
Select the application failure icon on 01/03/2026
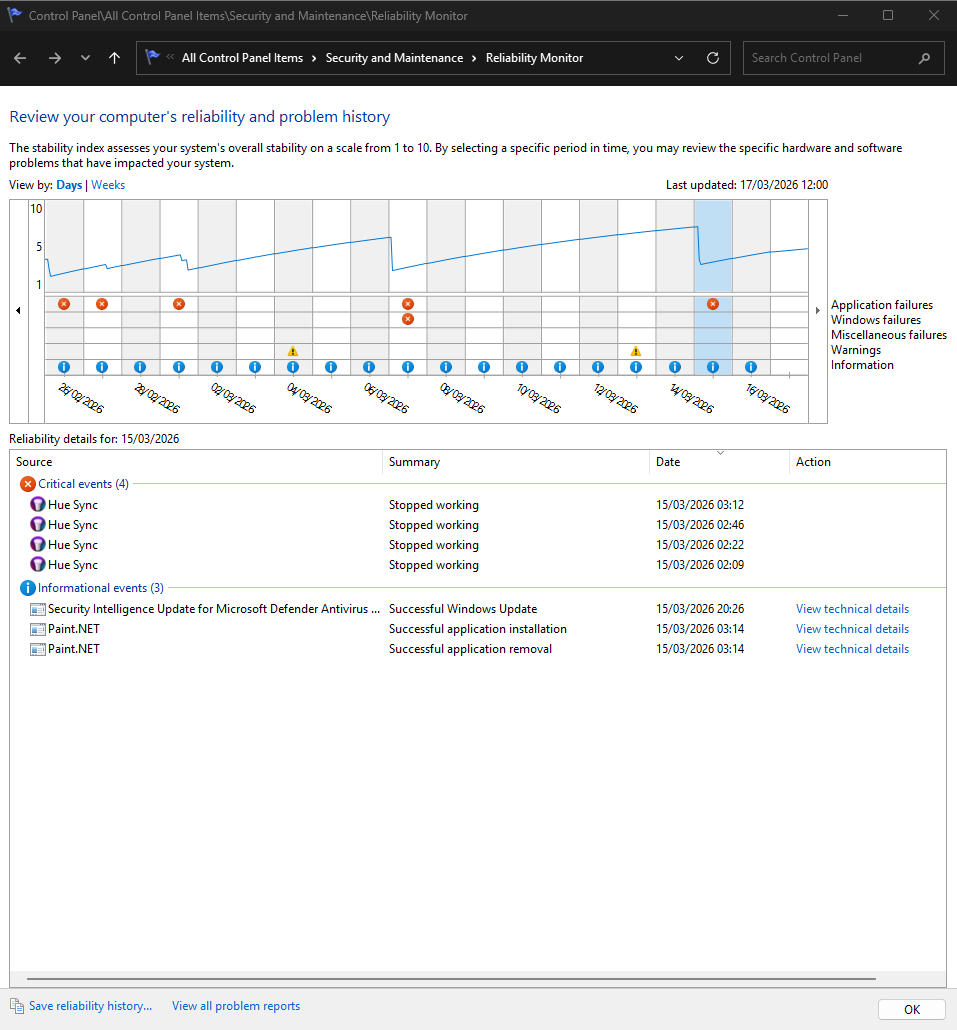pos(179,304)
